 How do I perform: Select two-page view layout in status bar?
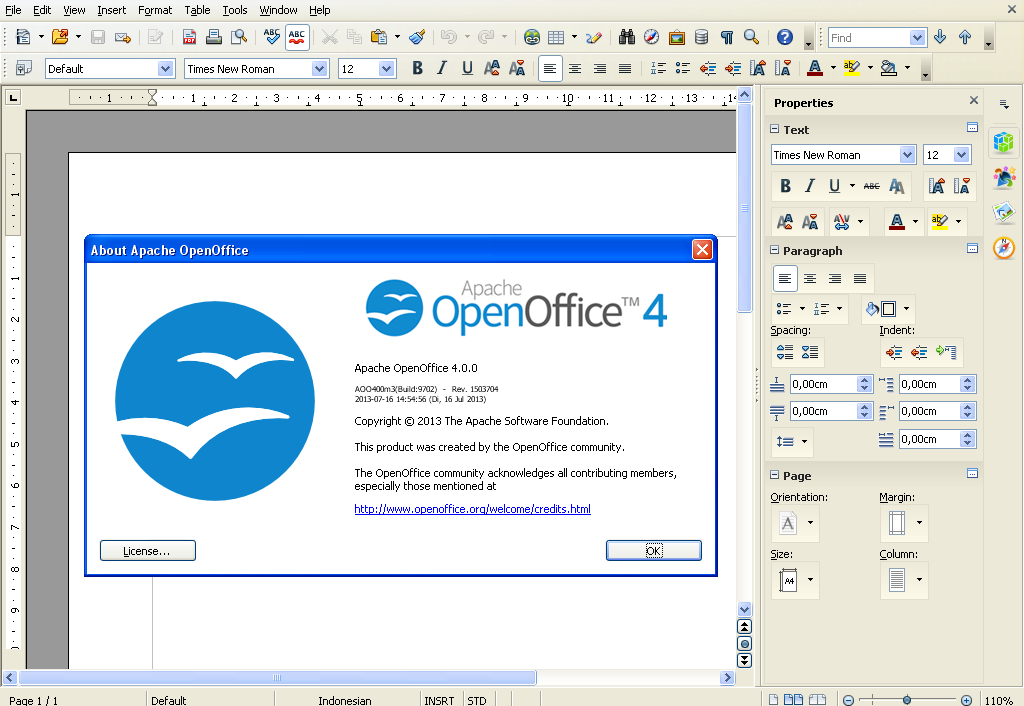click(x=793, y=699)
